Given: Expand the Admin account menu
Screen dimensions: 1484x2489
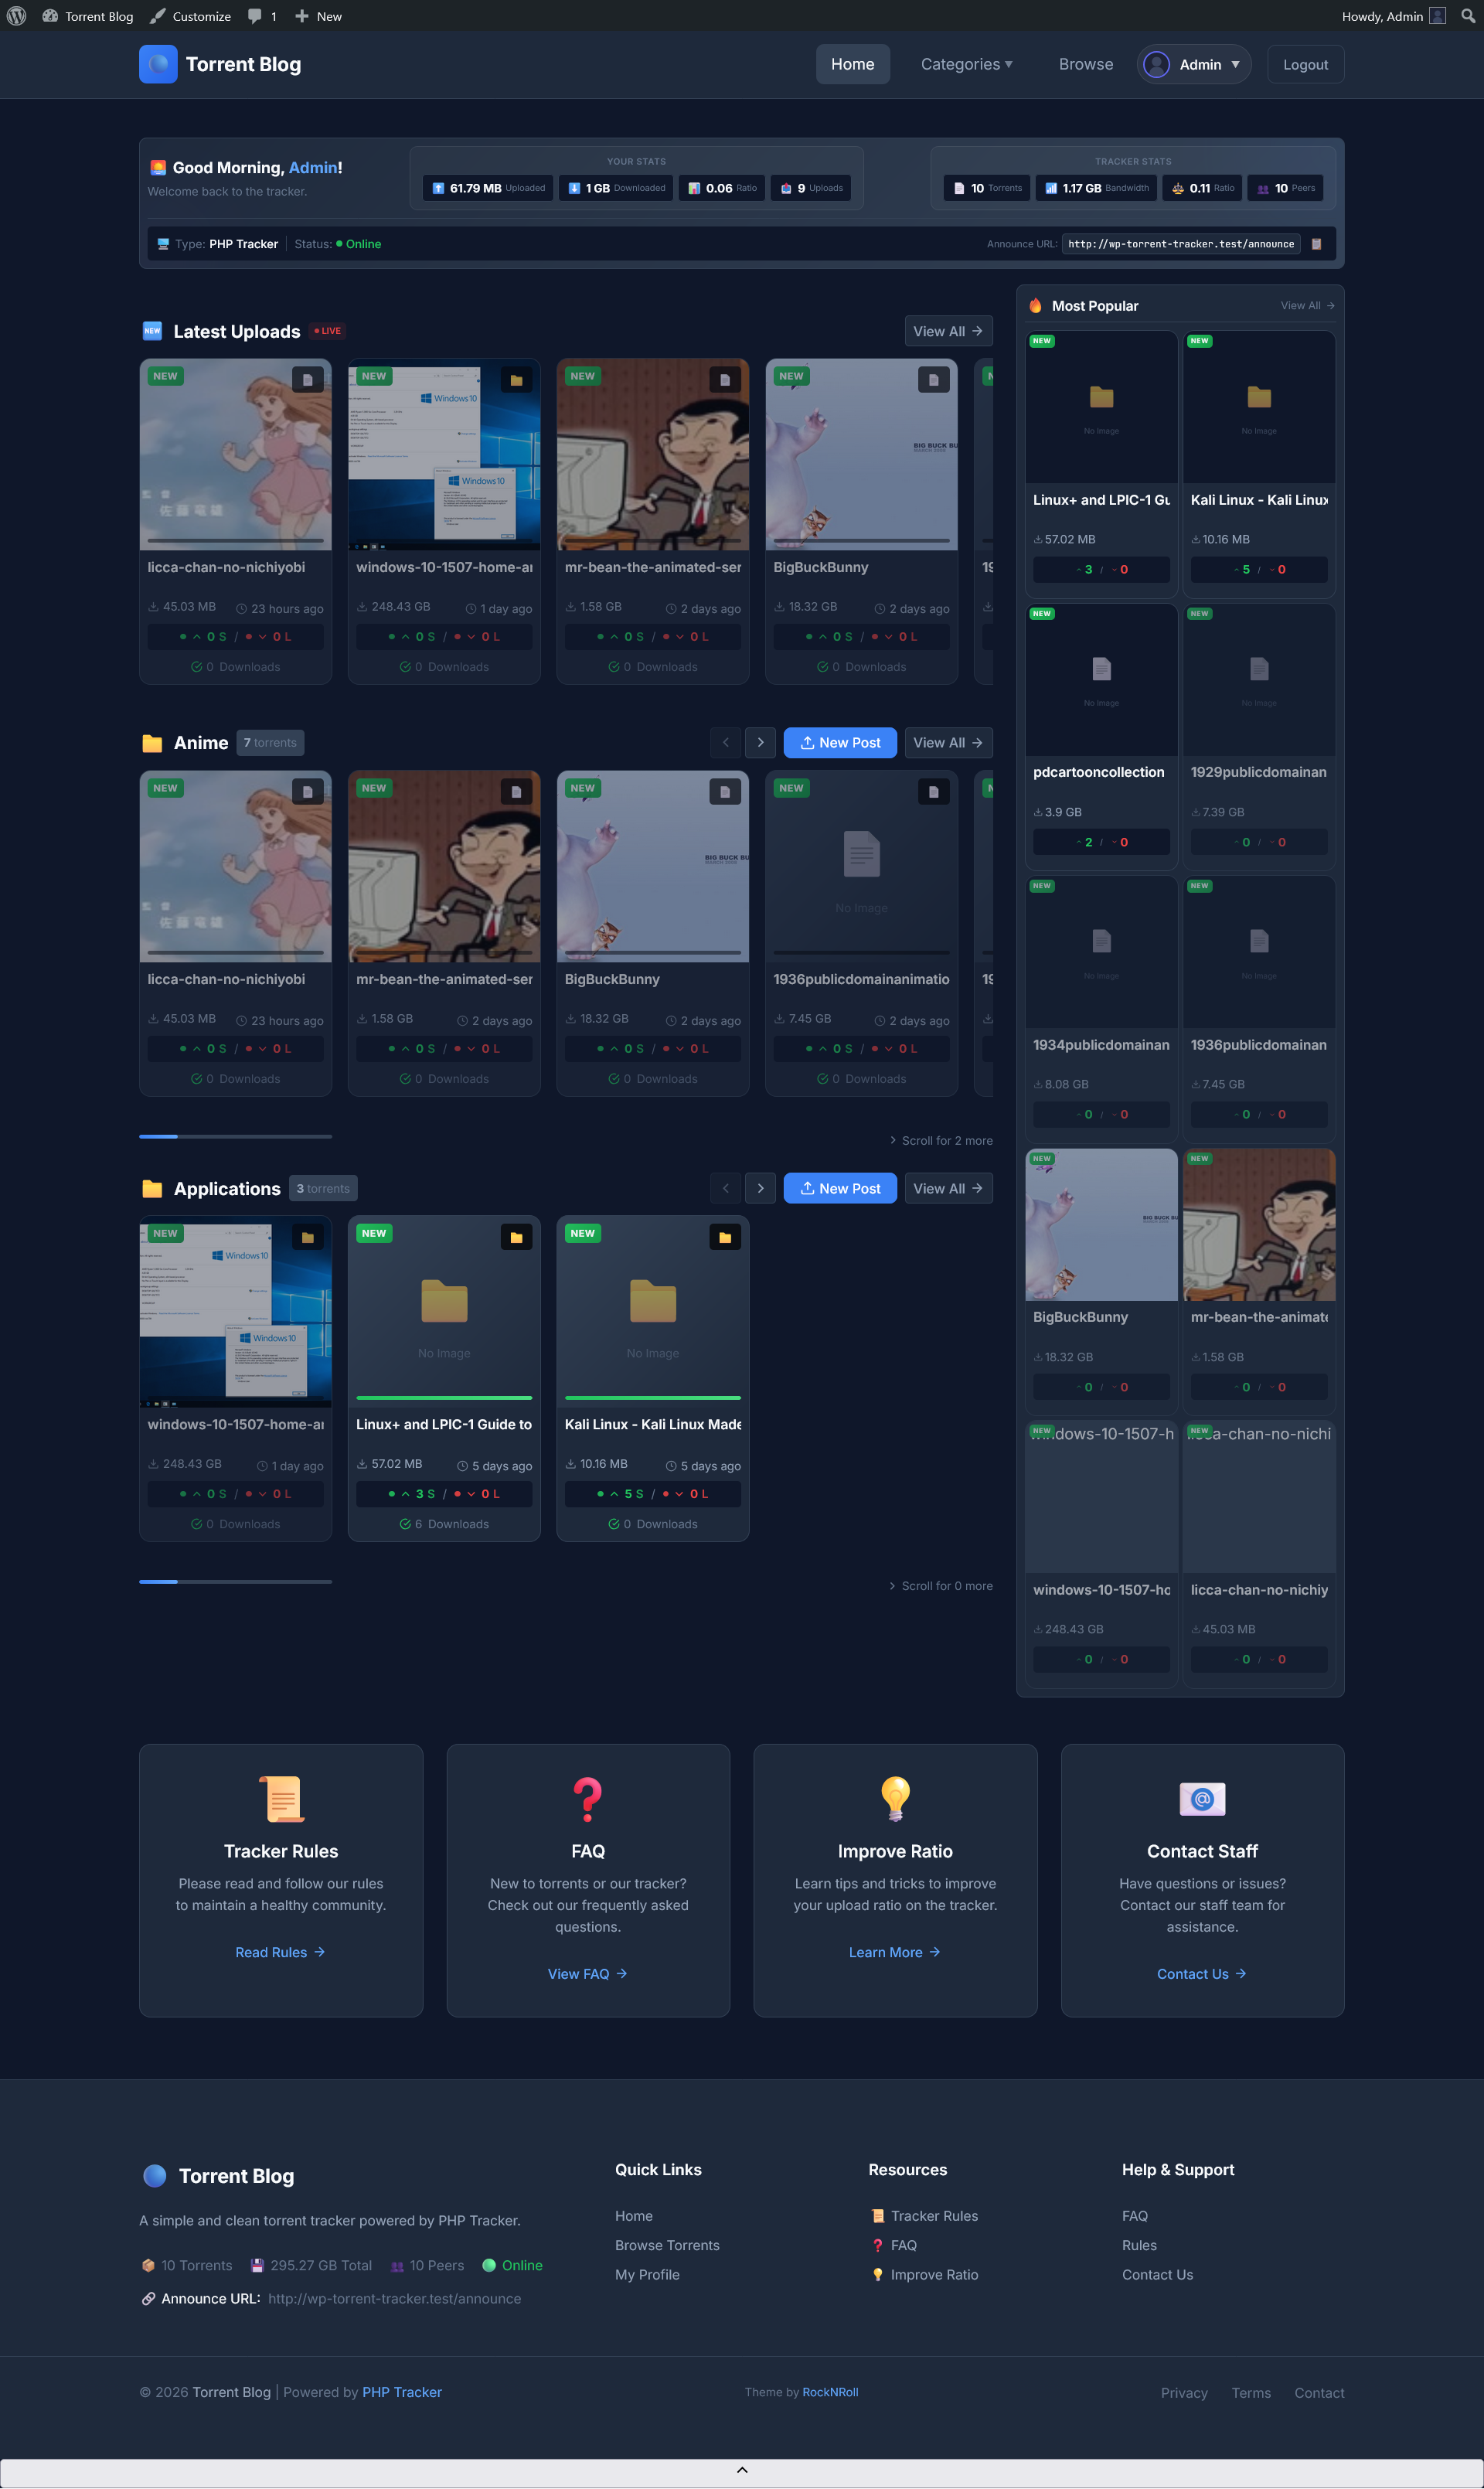Looking at the screenshot, I should (x=1193, y=63).
